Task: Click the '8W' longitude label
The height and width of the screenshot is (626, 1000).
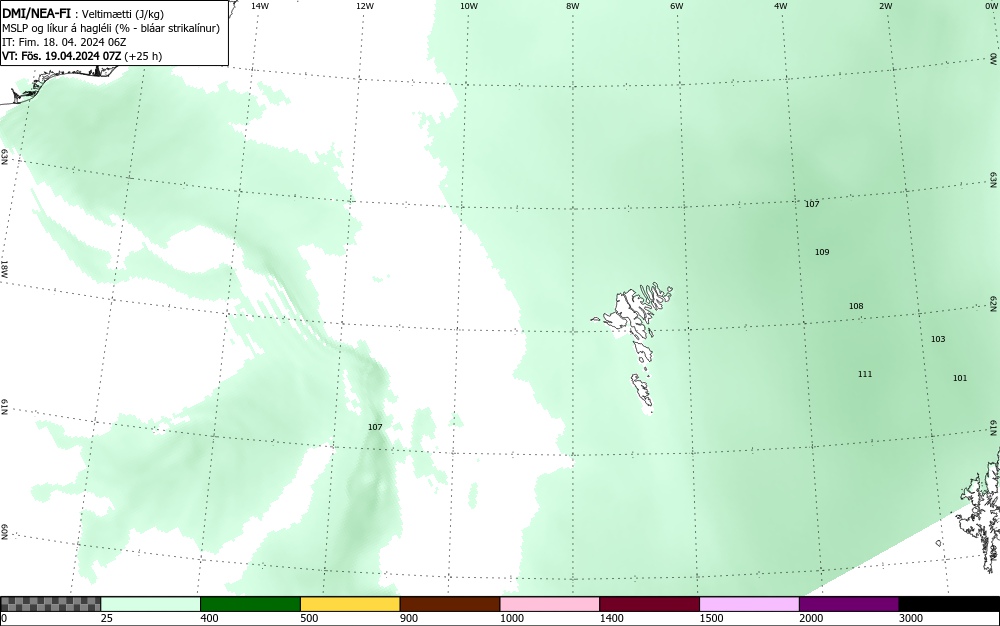Action: click(573, 6)
